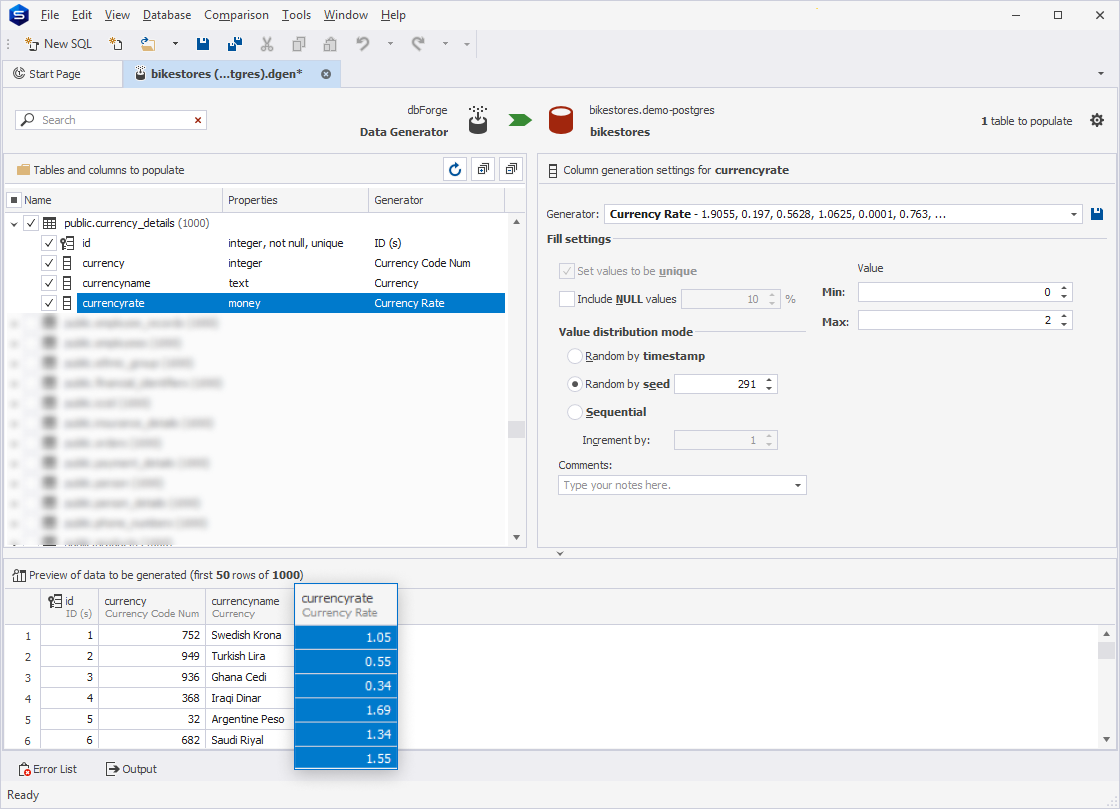Enable Include NULL values checkbox
1120x809 pixels.
pyautogui.click(x=567, y=299)
